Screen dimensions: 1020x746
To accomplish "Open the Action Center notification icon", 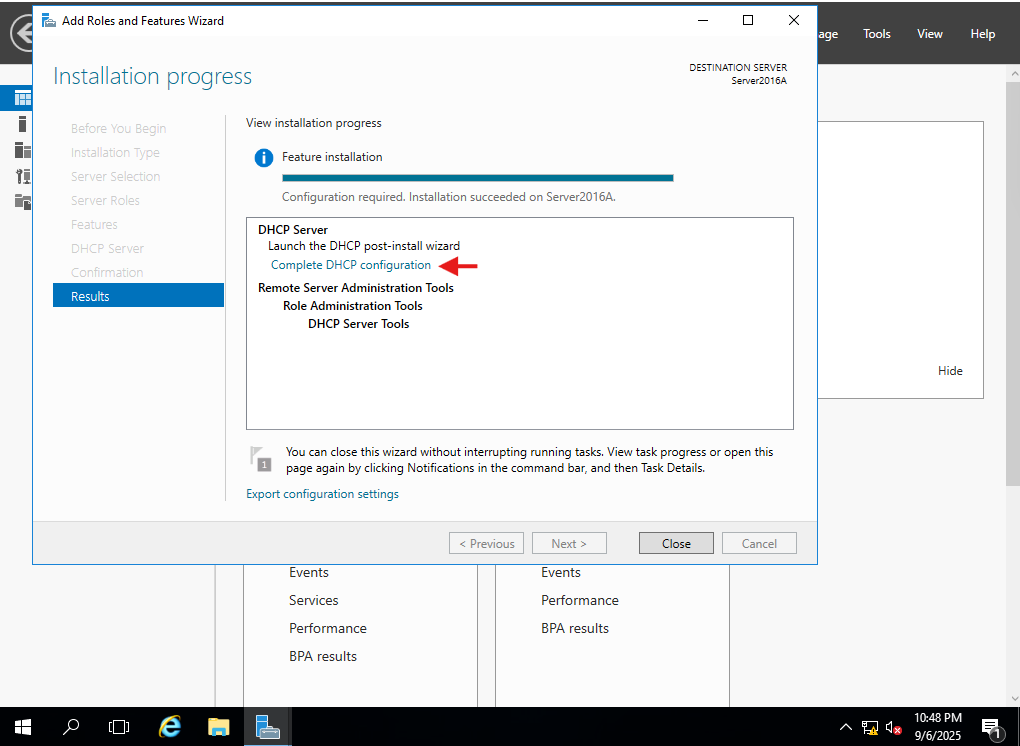I will click(x=991, y=727).
